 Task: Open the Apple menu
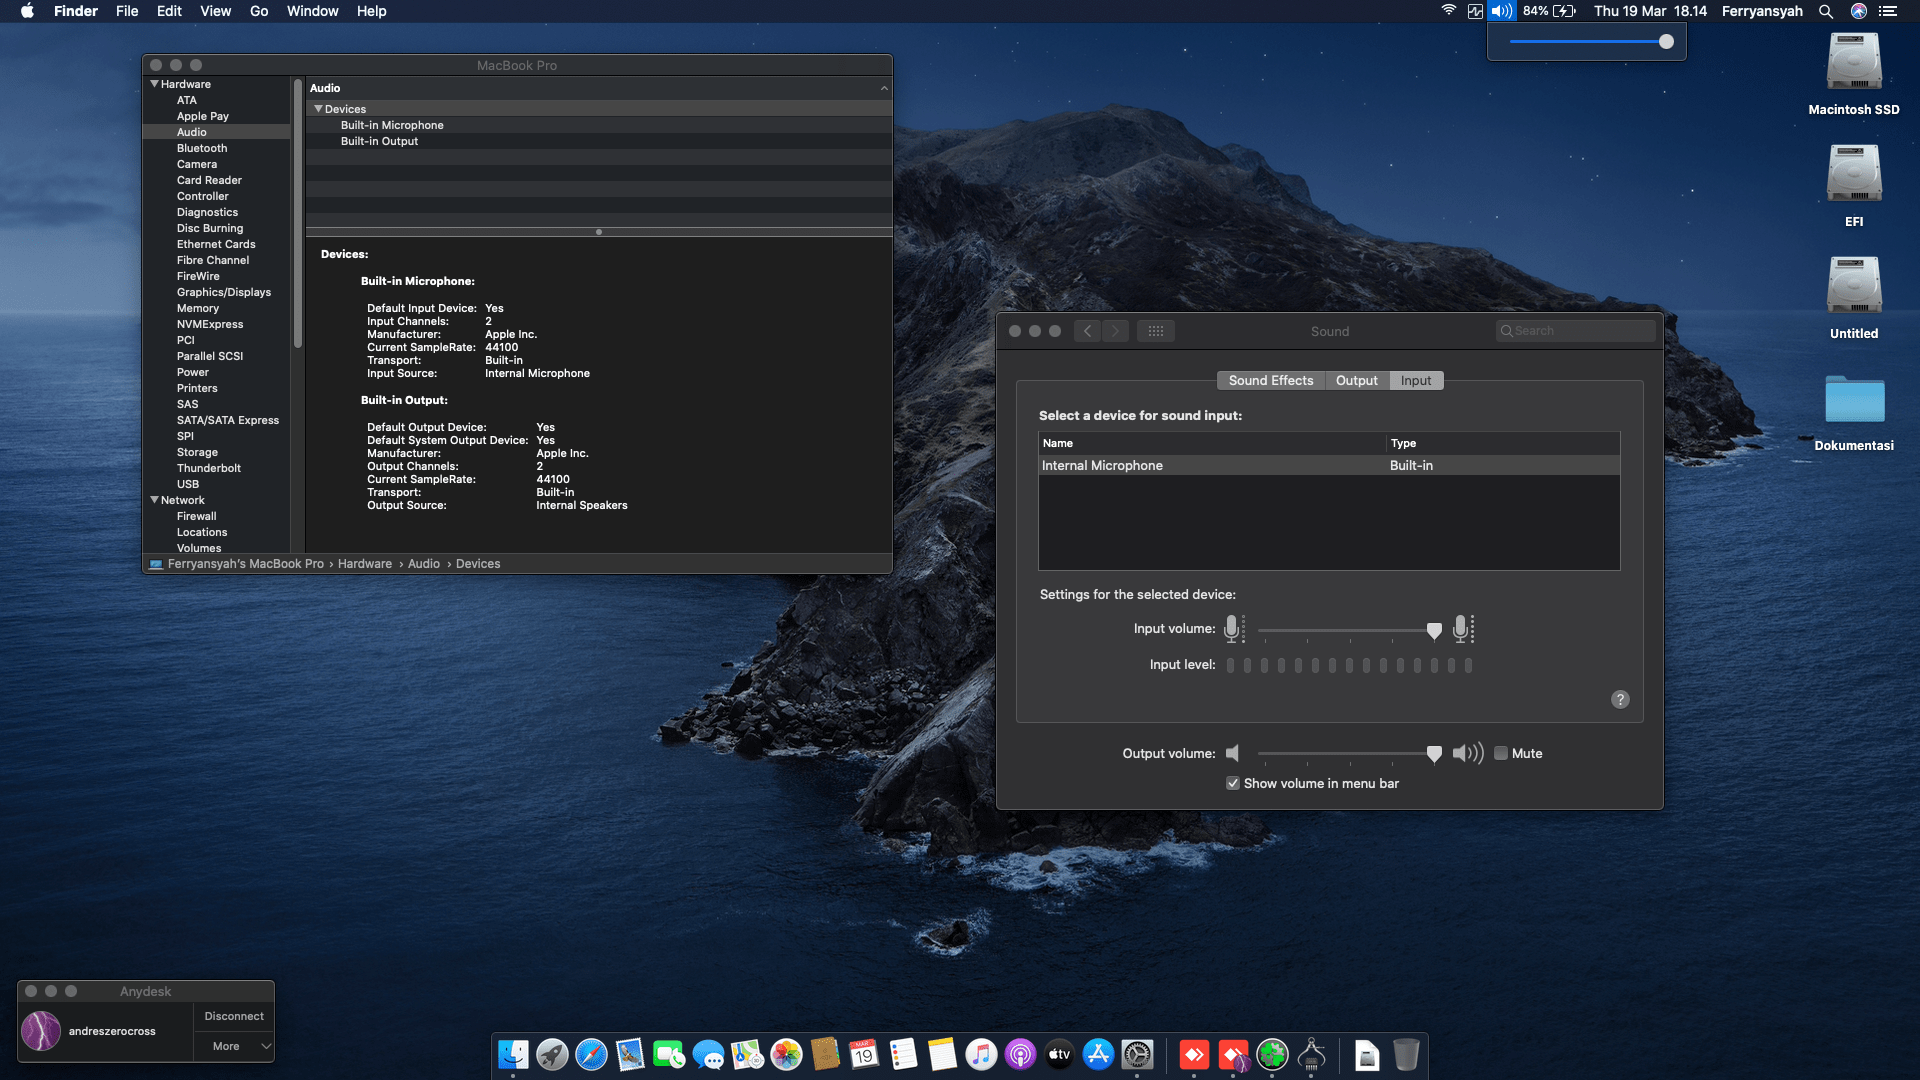27,11
